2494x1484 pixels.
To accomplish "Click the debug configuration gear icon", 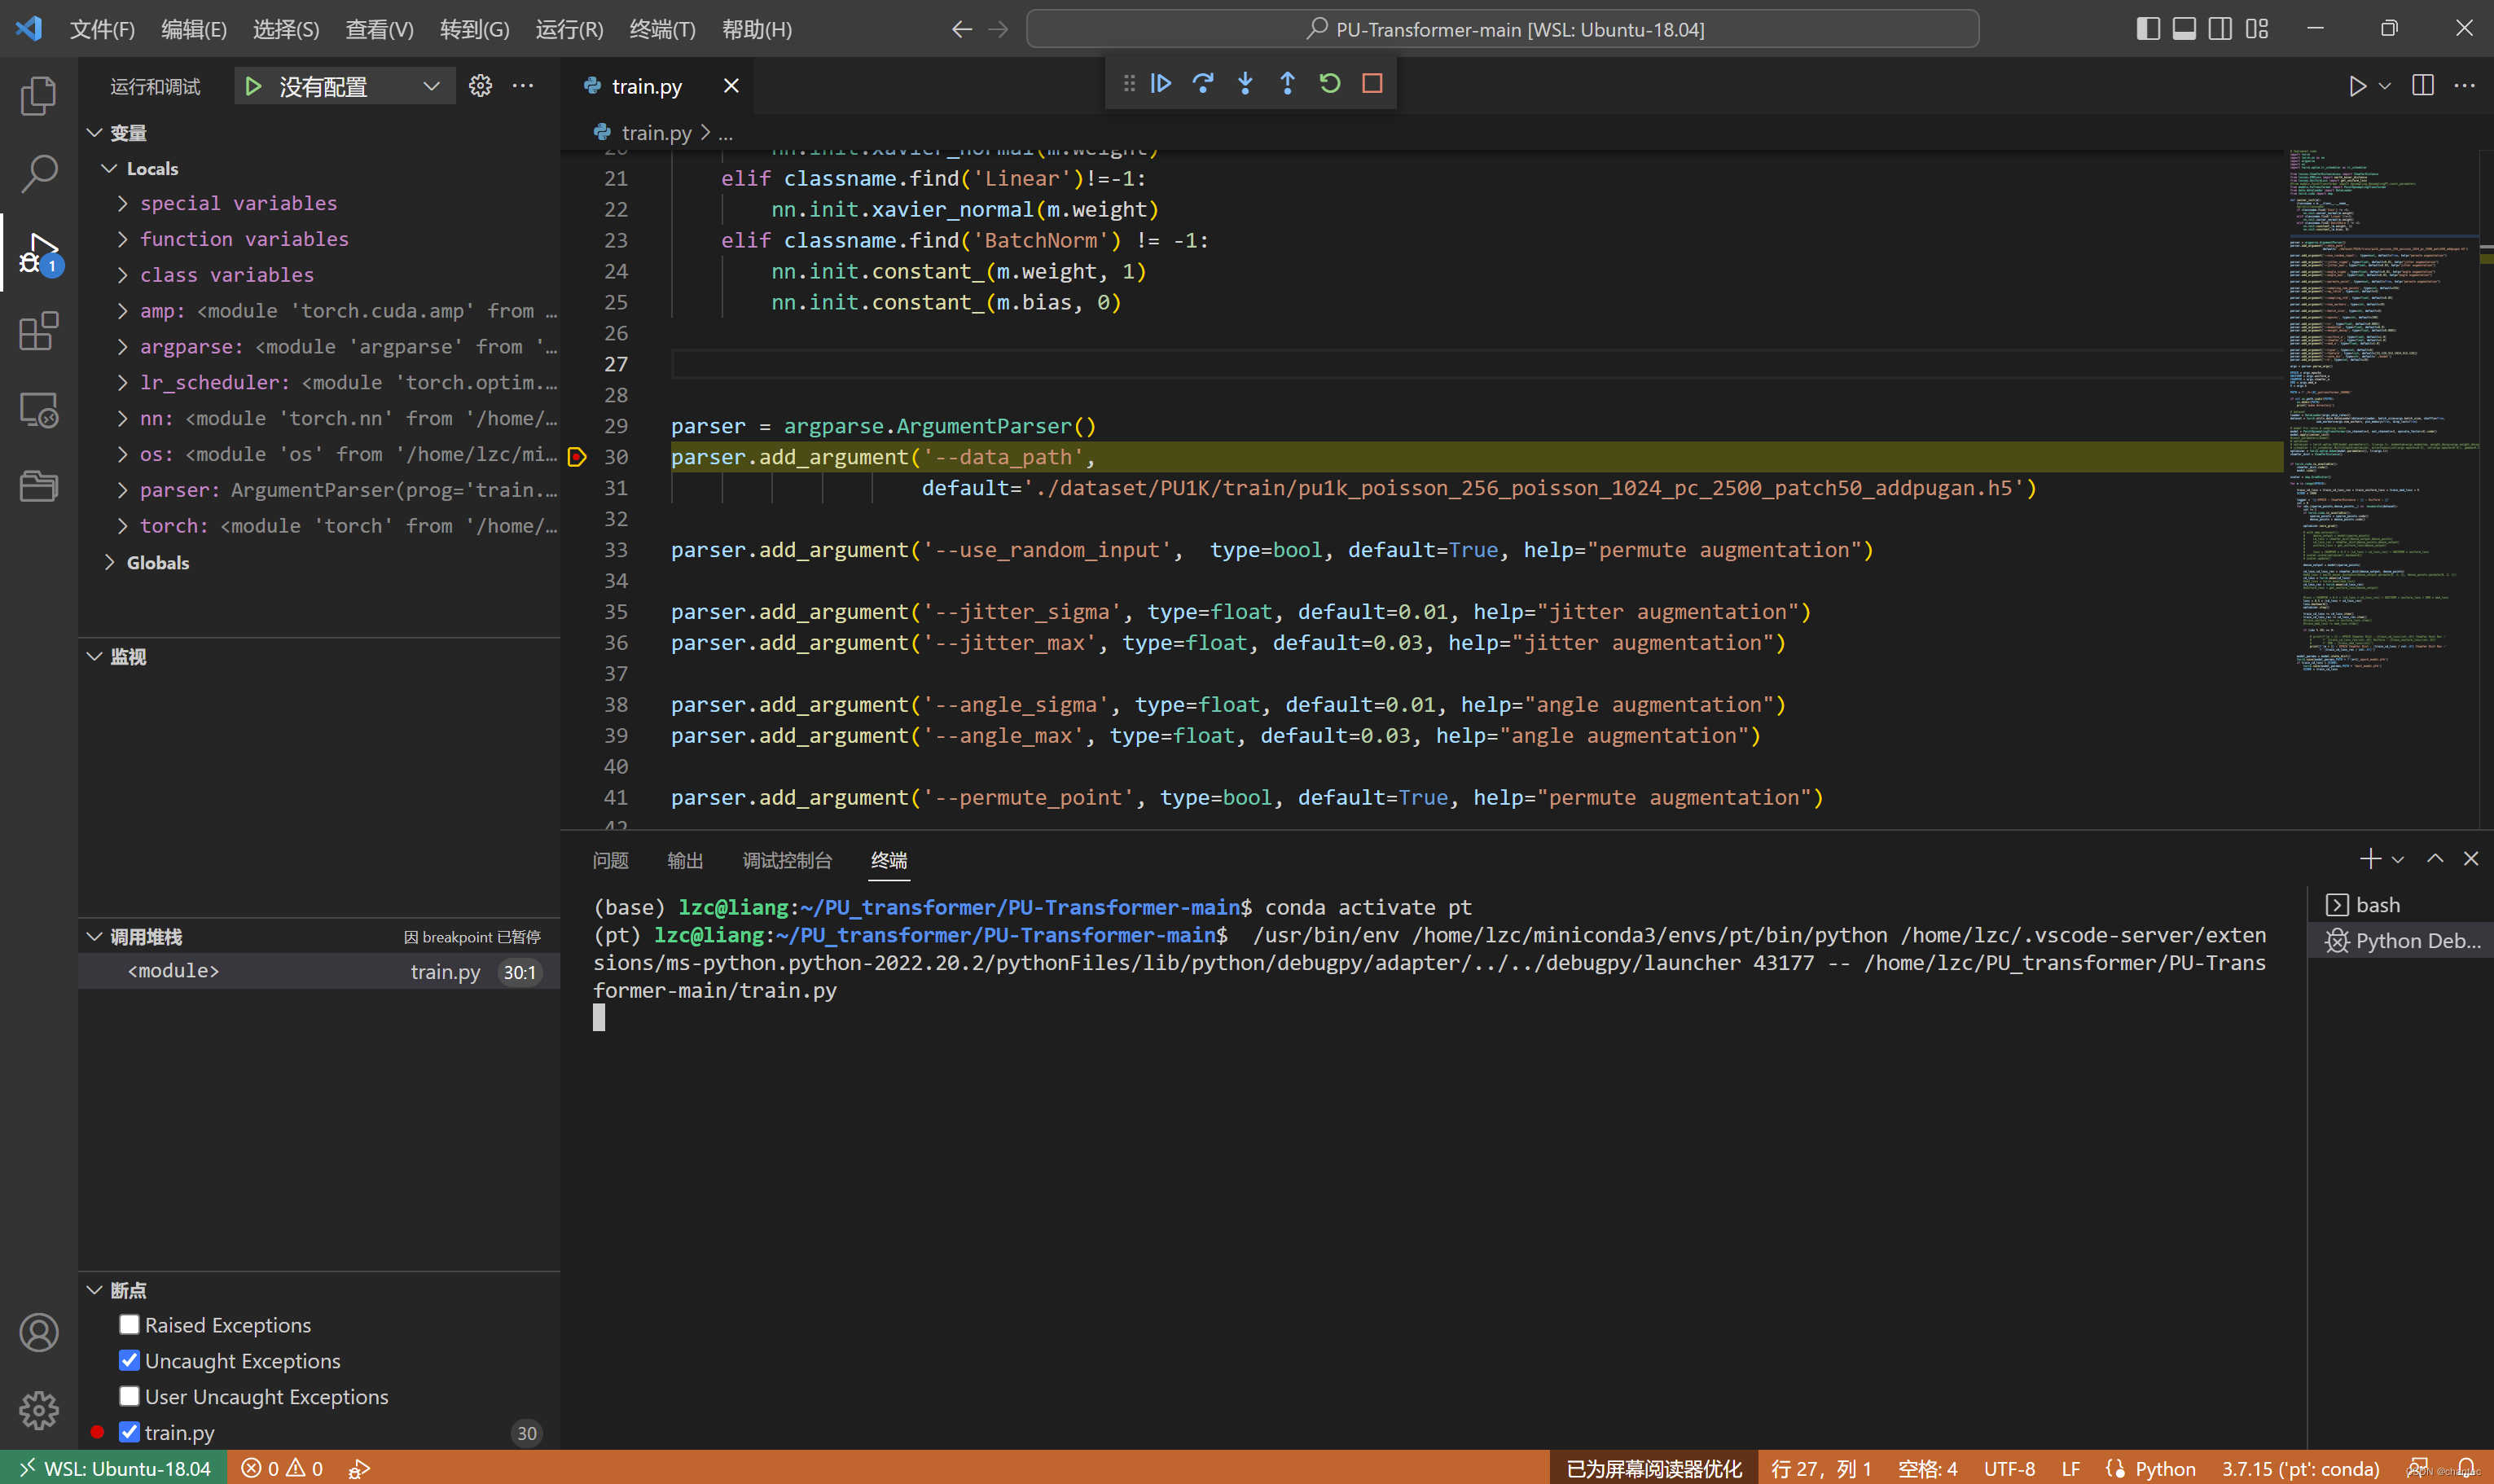I will [x=482, y=85].
